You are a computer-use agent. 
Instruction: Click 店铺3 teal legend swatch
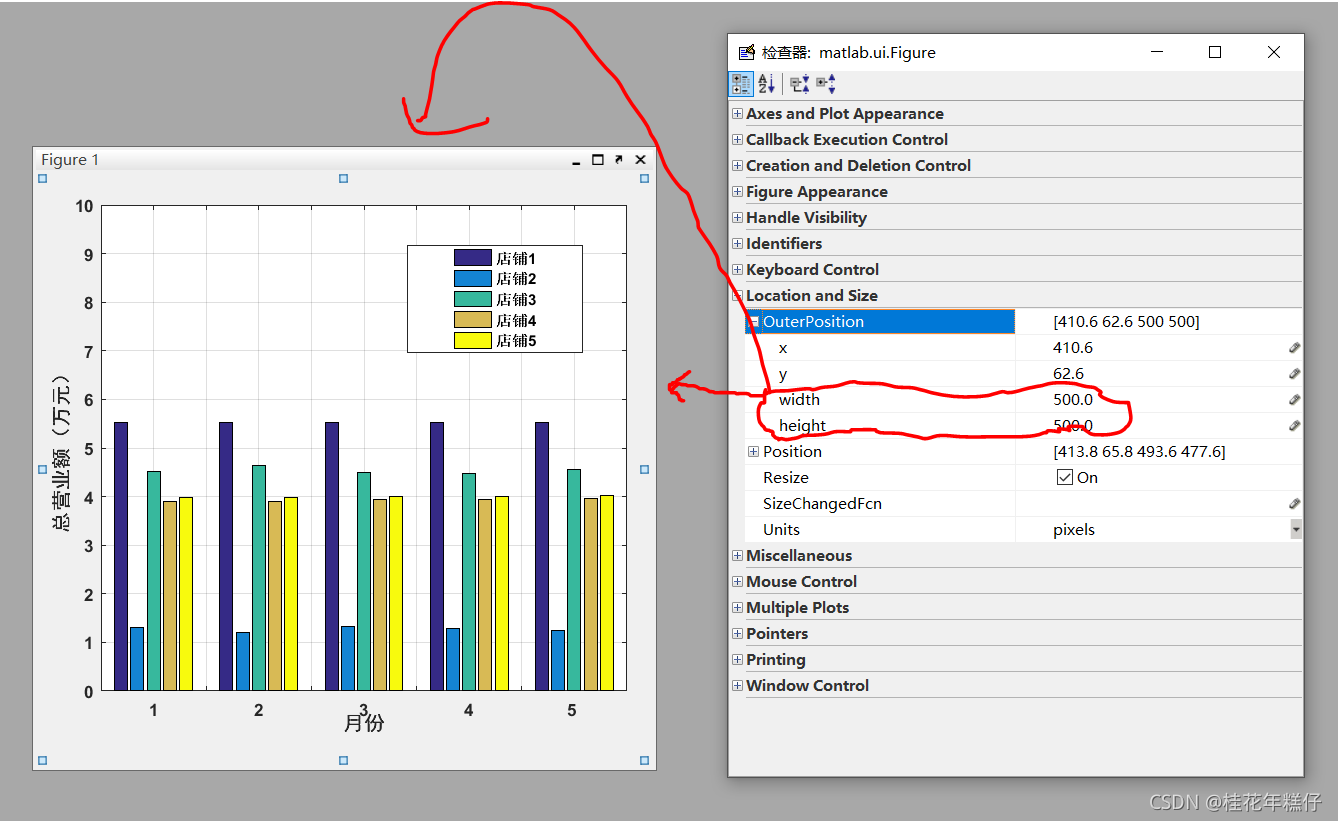[472, 299]
